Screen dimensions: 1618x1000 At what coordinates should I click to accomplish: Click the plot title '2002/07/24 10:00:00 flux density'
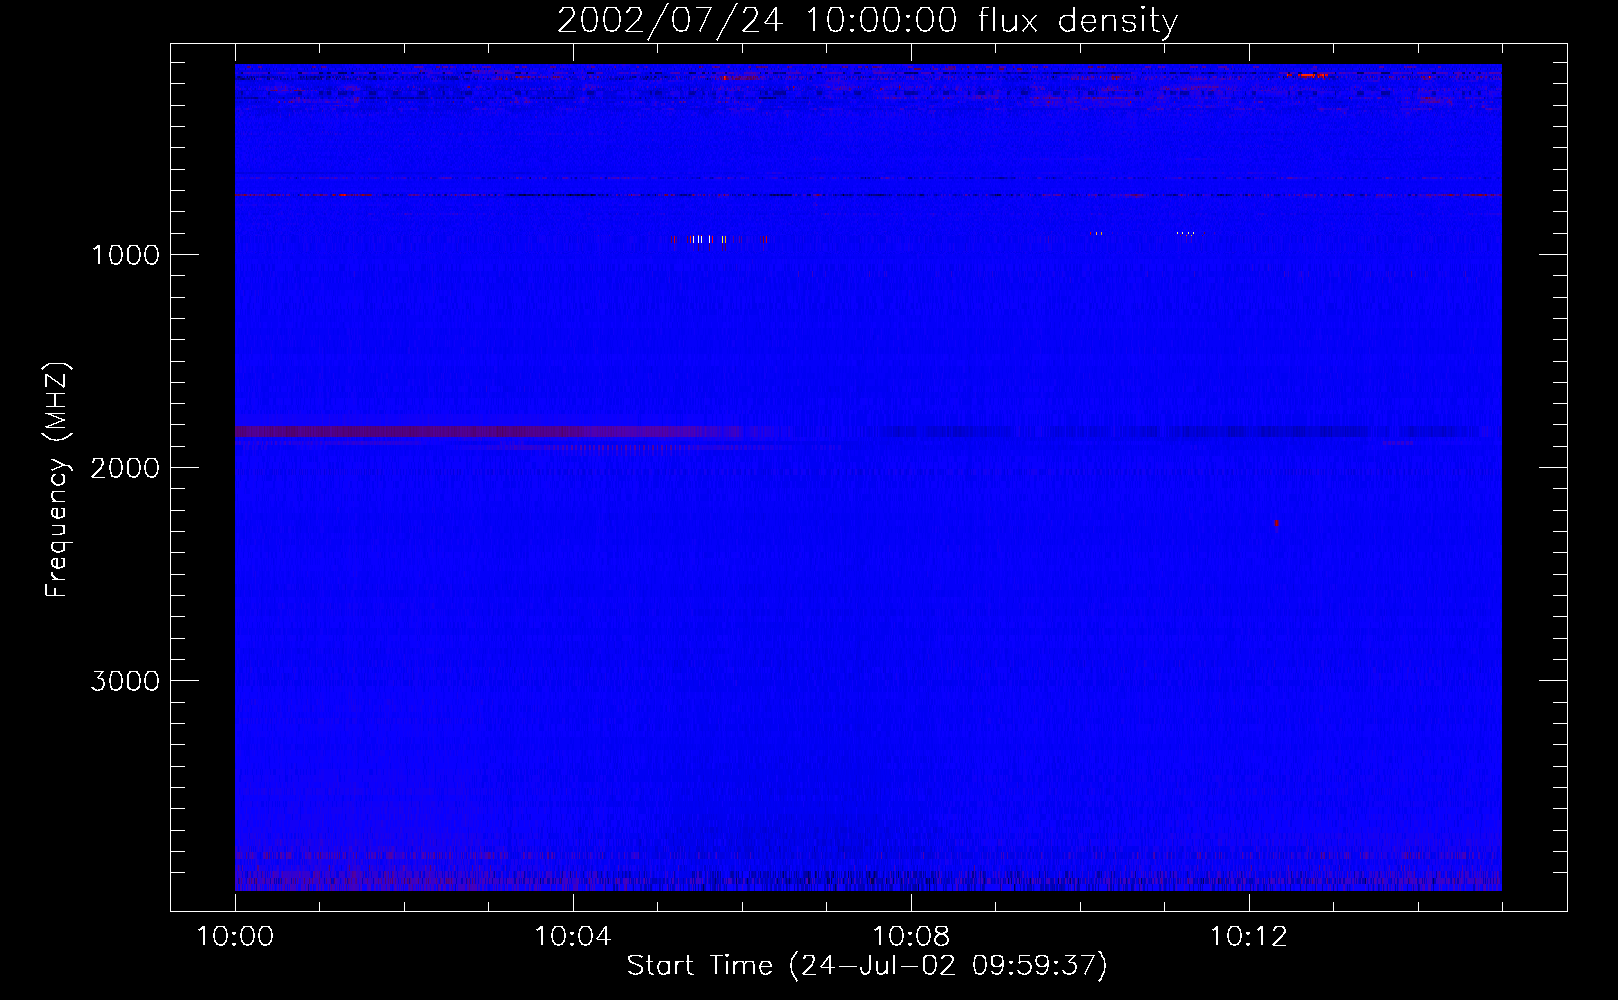tap(867, 20)
